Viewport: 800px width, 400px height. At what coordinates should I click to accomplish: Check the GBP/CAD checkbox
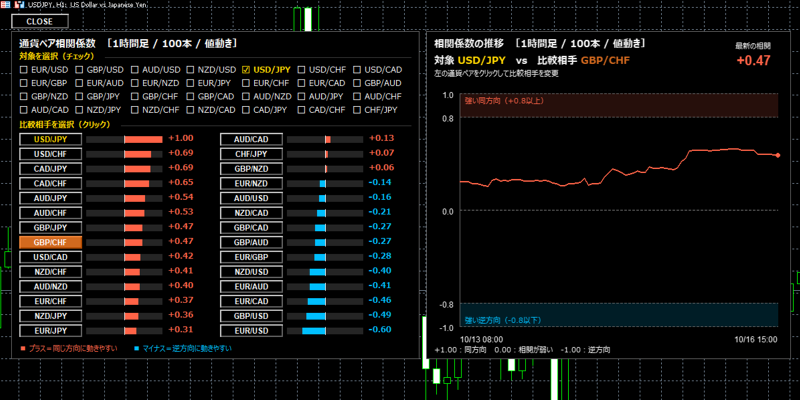click(190, 96)
